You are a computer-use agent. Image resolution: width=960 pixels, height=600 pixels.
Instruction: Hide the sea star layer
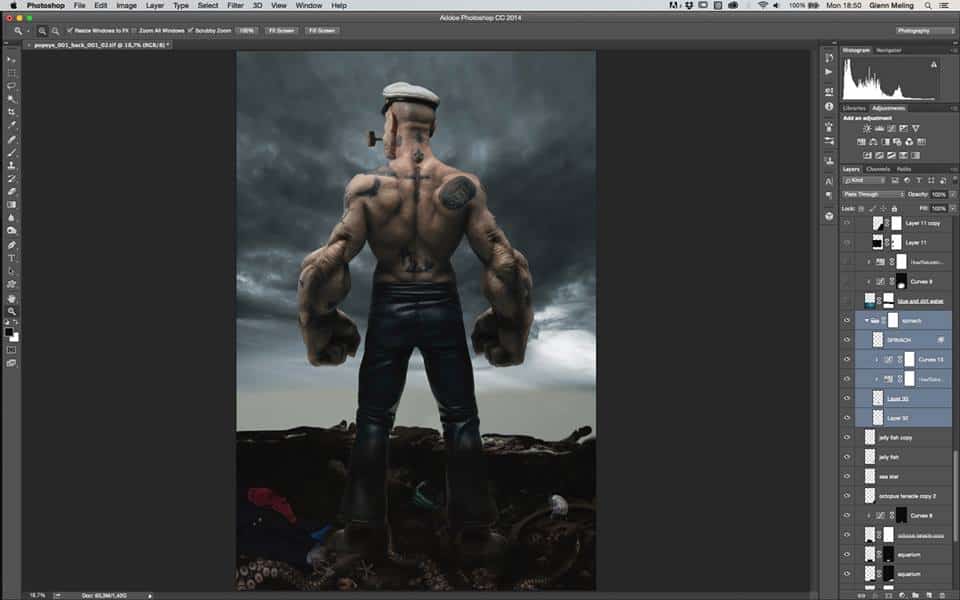pos(847,476)
